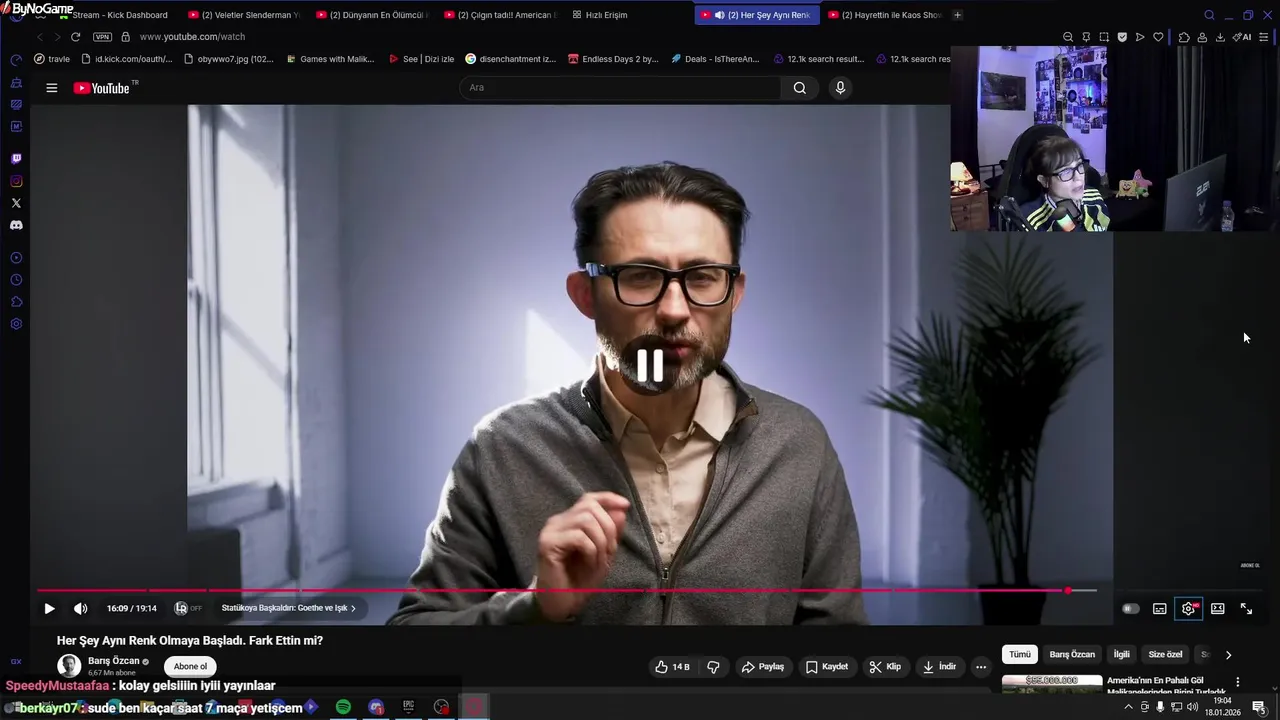The width and height of the screenshot is (1280, 720).
Task: Play the YouTube video
Action: tap(49, 608)
